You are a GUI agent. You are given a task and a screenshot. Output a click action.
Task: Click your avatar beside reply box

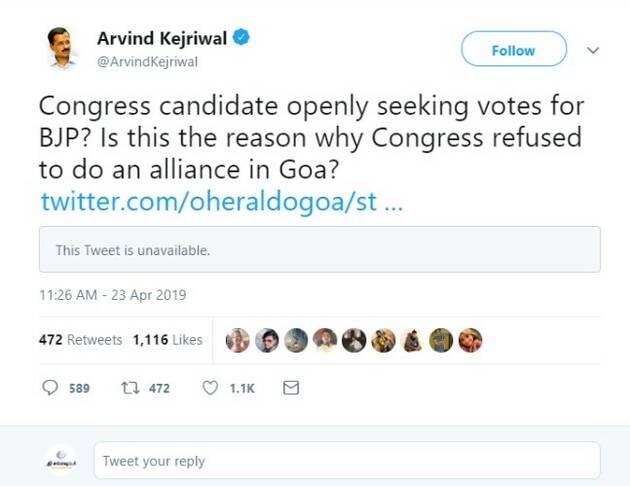point(62,460)
